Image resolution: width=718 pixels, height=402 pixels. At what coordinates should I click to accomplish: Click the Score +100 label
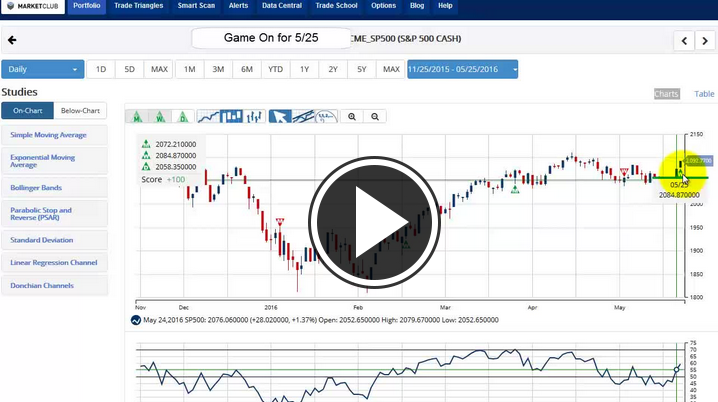(163, 179)
